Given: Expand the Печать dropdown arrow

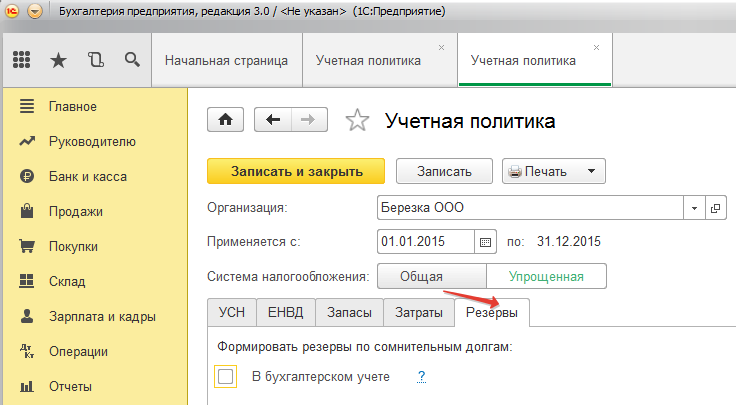Looking at the screenshot, I should 592,171.
